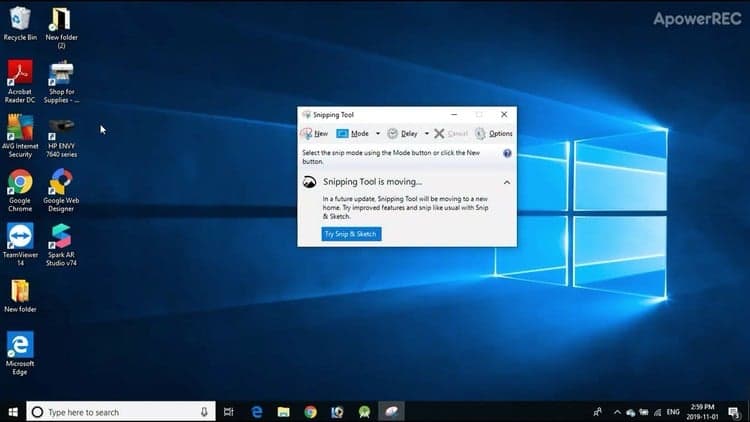Viewport: 750px width, 422px height.
Task: Select the Google Chrome desktop icon
Action: pos(20,190)
